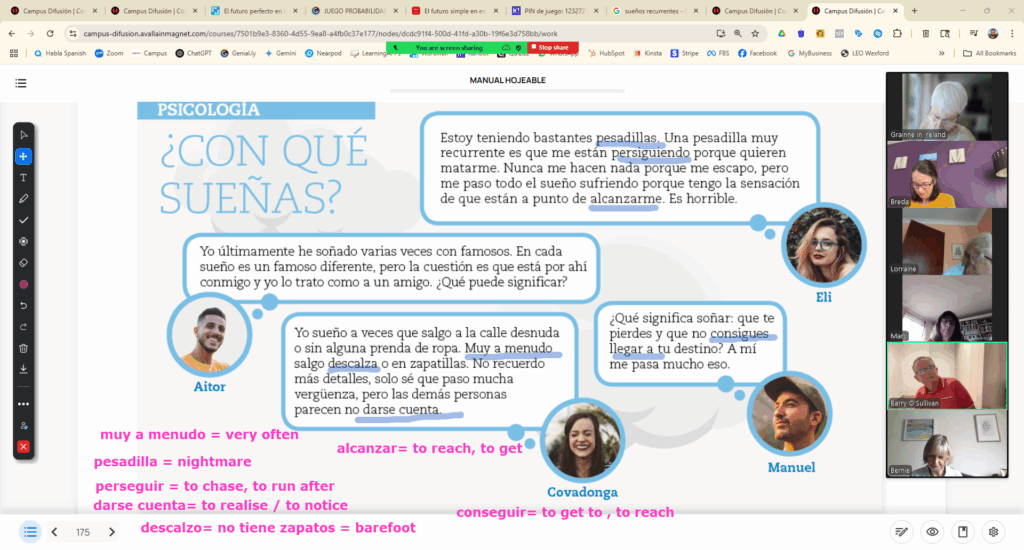1024x550 pixels.
Task: Switch to 'PIN de juego' browser tab
Action: click(x=554, y=10)
